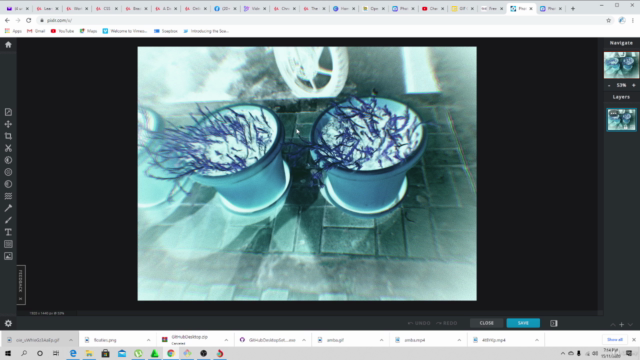Move layer down with the arrow
Viewport: 640px width, 360px height.
631,324
